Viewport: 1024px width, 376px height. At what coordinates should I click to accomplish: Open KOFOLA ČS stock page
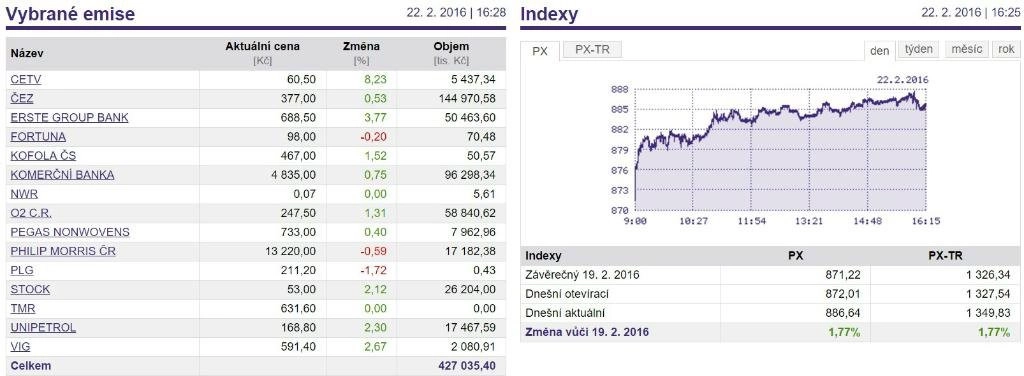click(43, 155)
